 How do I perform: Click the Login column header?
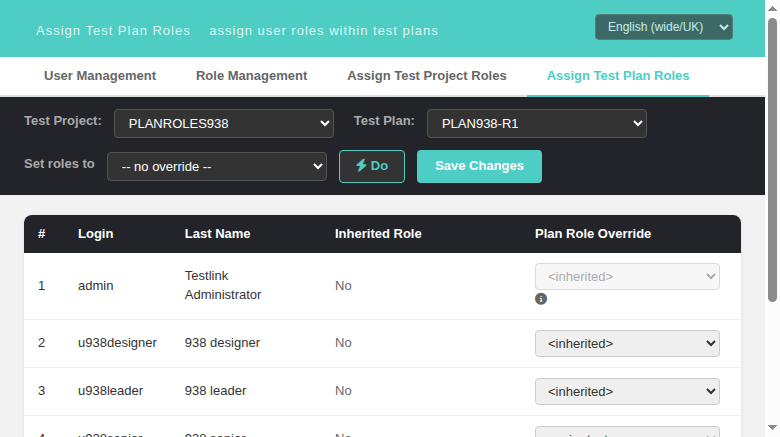click(x=96, y=234)
